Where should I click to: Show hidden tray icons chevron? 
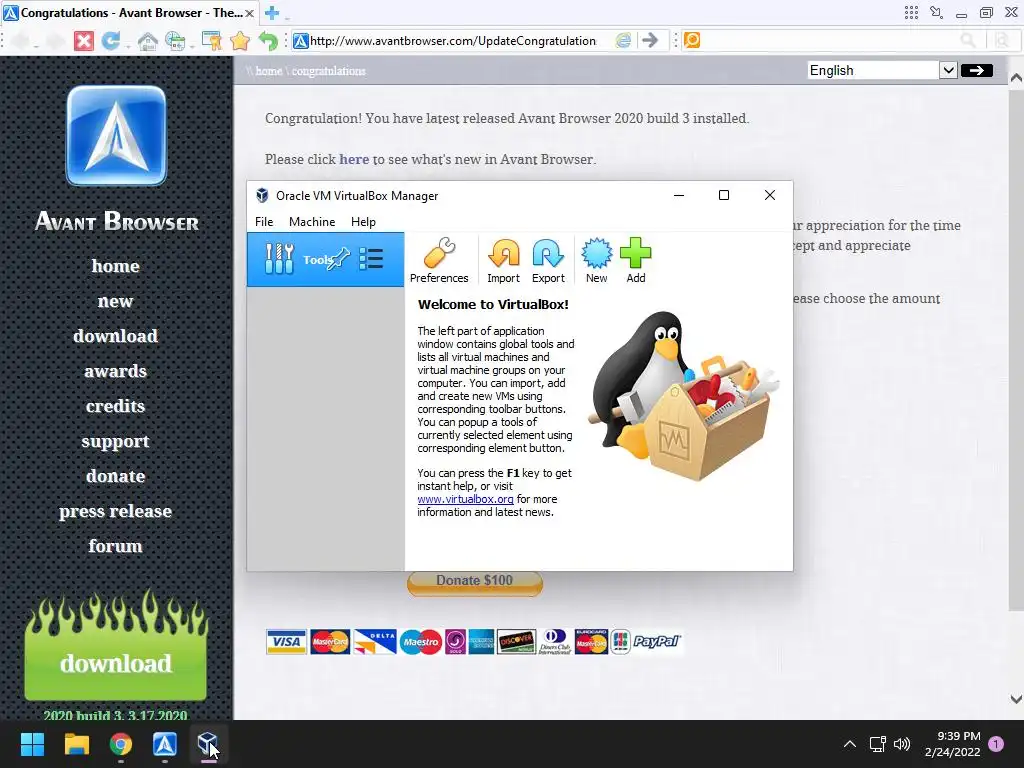pyautogui.click(x=850, y=744)
